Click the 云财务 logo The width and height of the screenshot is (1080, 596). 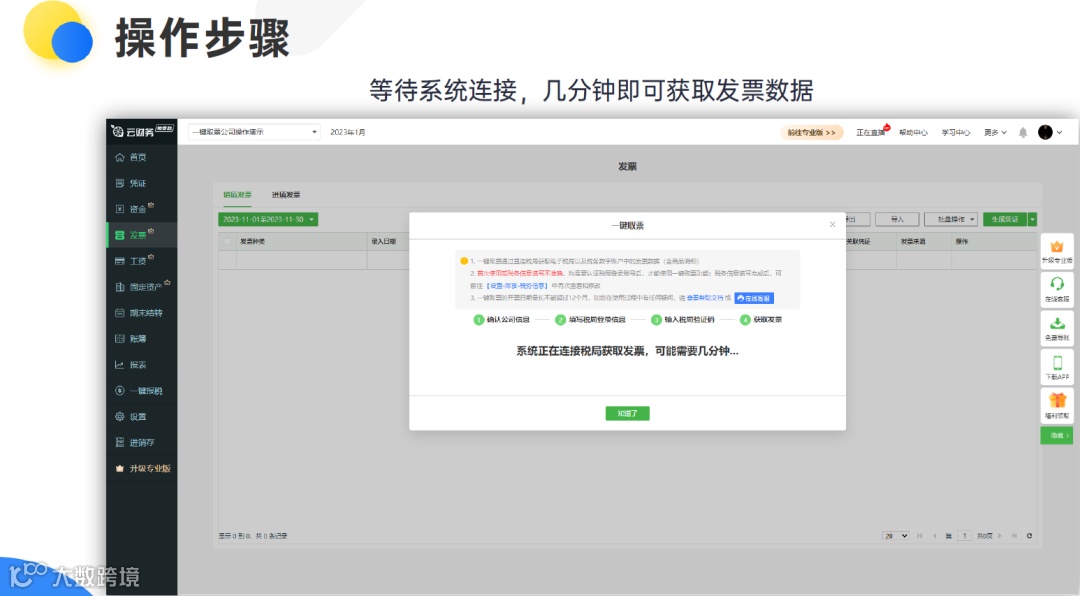[x=142, y=131]
